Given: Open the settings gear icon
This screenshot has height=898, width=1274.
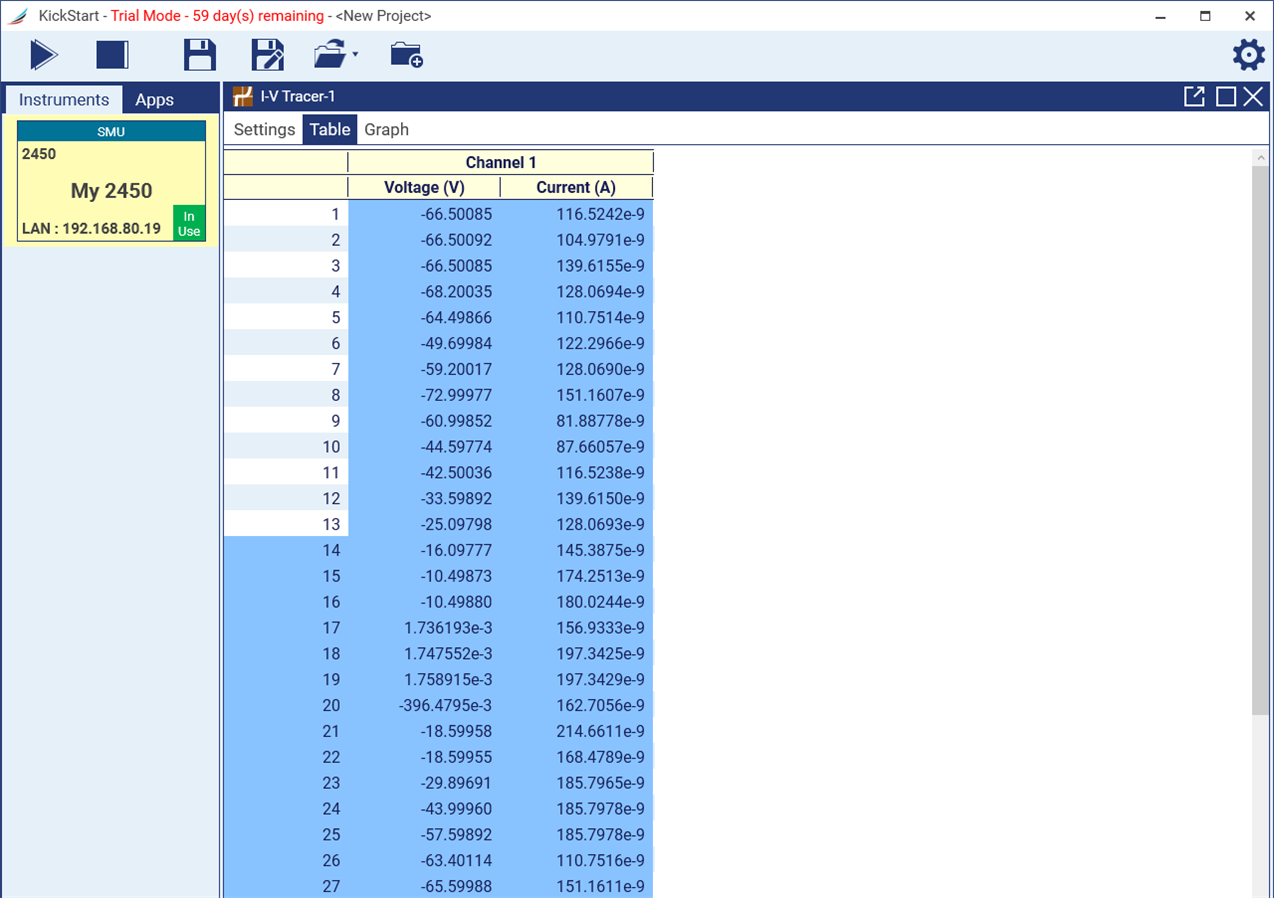Looking at the screenshot, I should (1248, 54).
